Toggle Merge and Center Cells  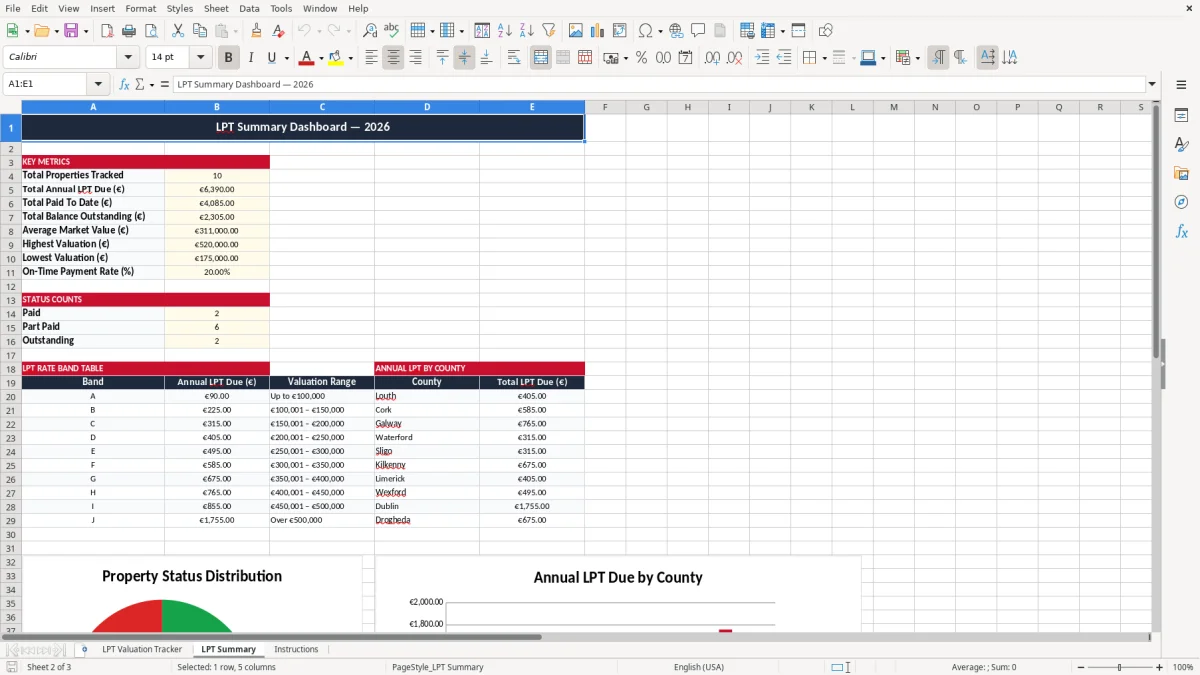pos(540,58)
